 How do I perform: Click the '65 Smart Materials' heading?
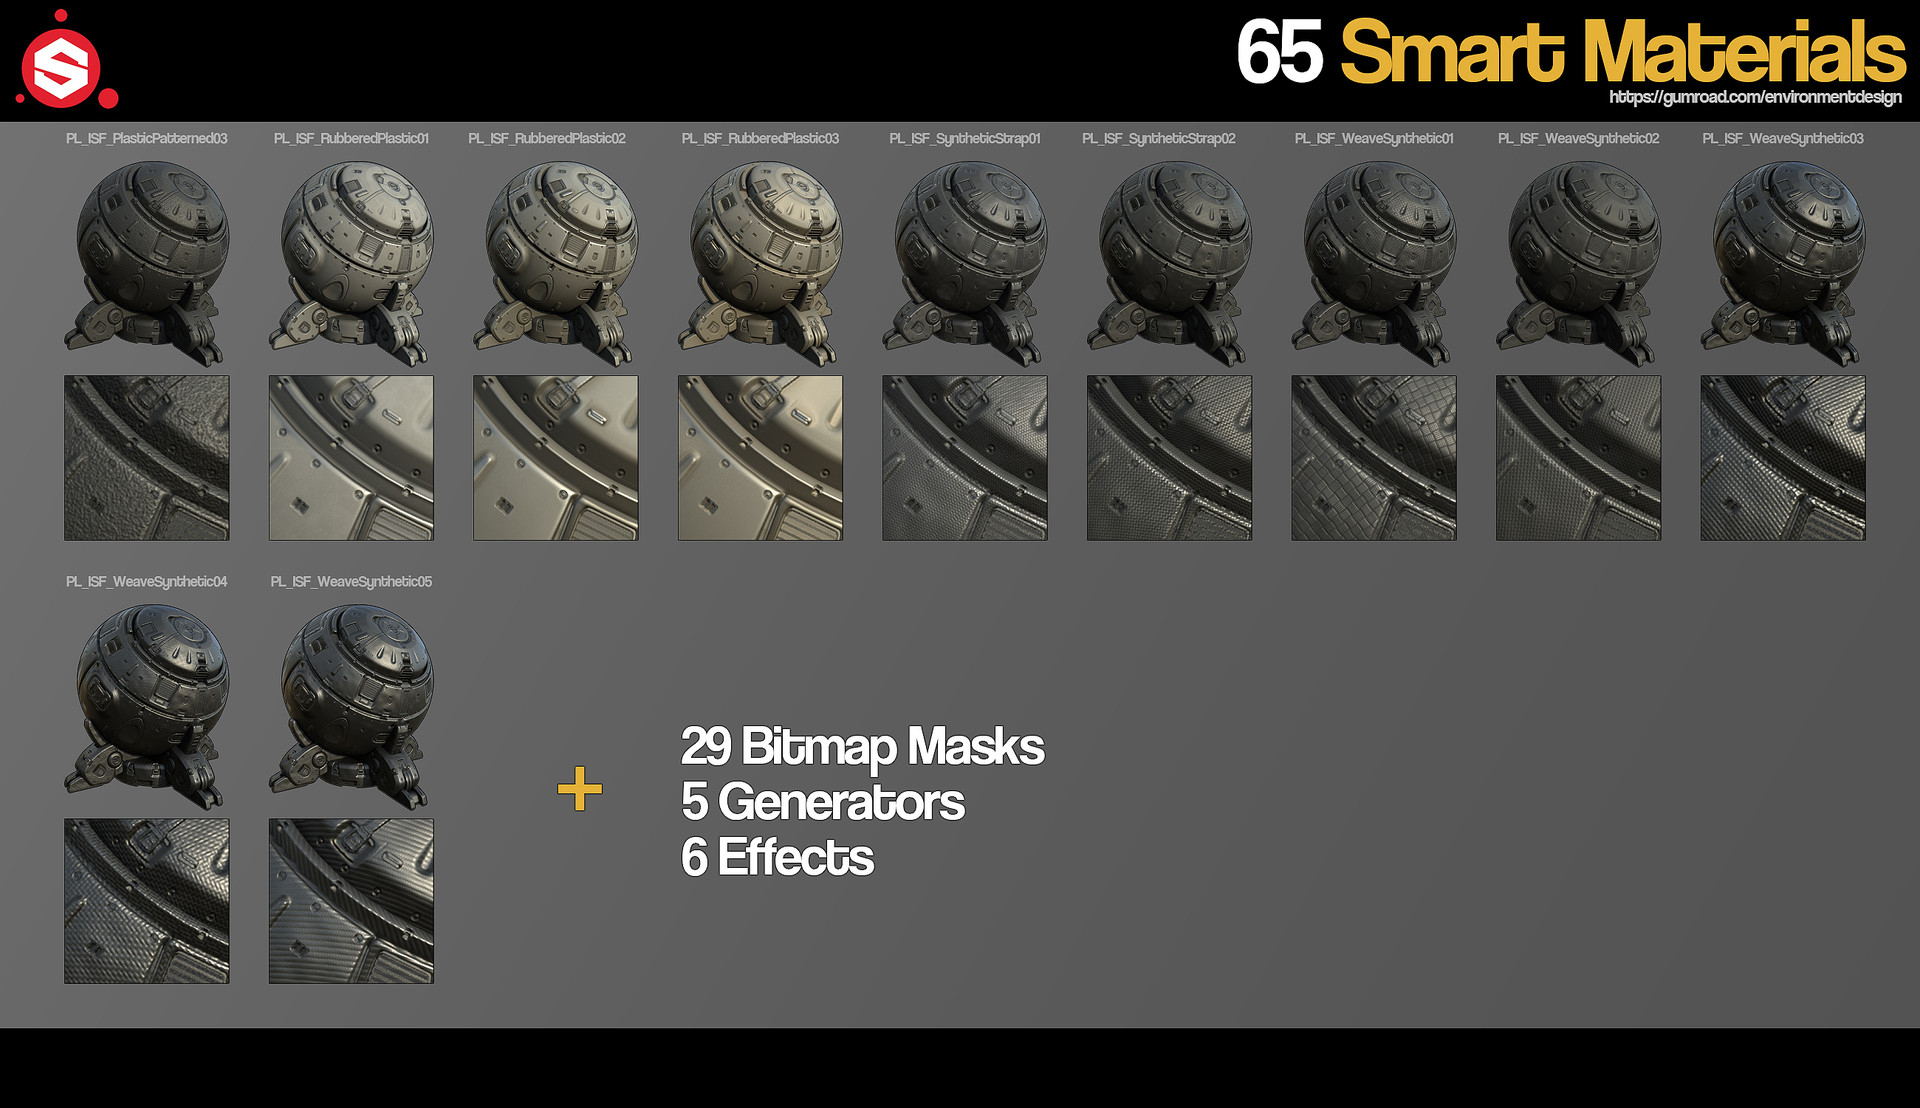1571,51
